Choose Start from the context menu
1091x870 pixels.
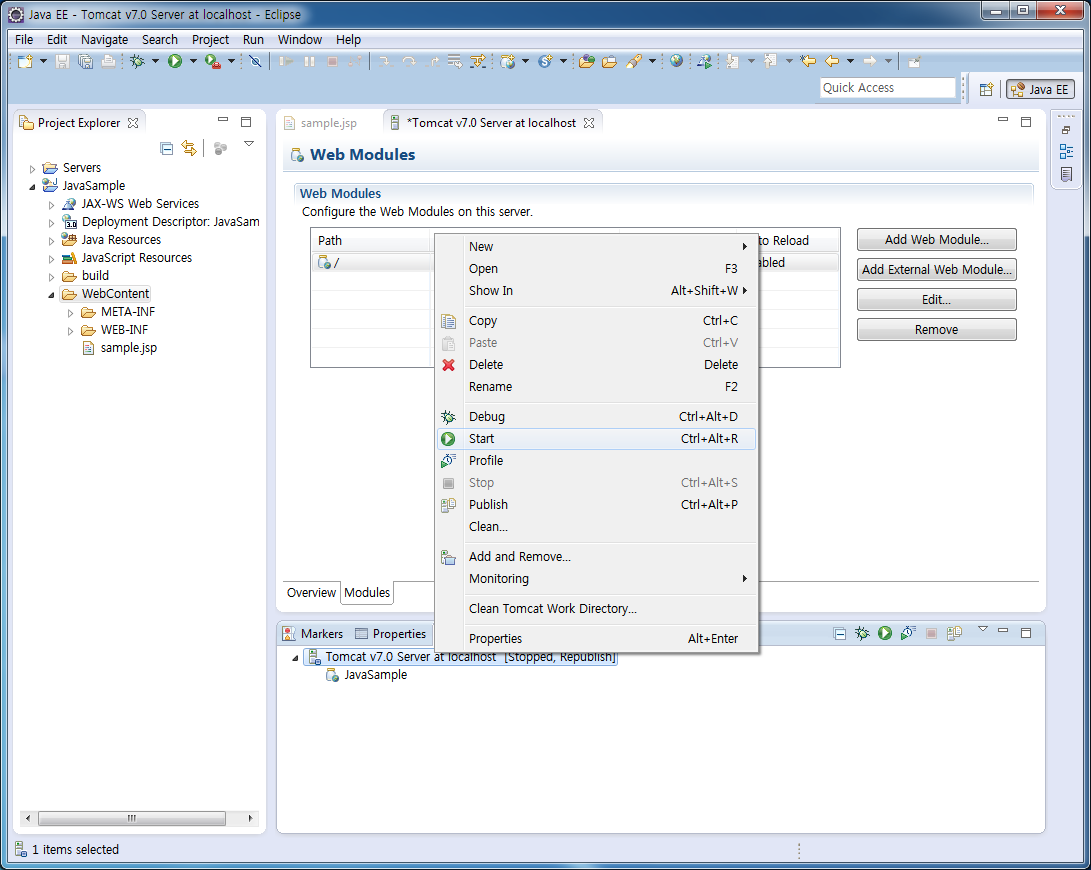(481, 439)
